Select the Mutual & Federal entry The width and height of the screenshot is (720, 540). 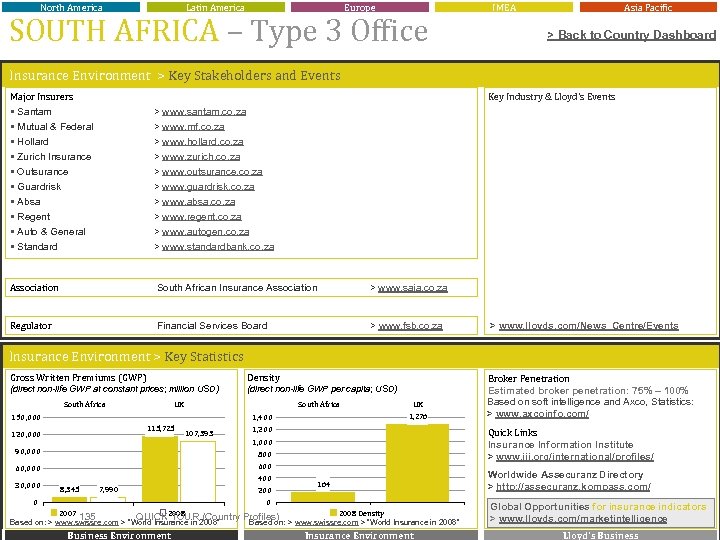[55, 127]
